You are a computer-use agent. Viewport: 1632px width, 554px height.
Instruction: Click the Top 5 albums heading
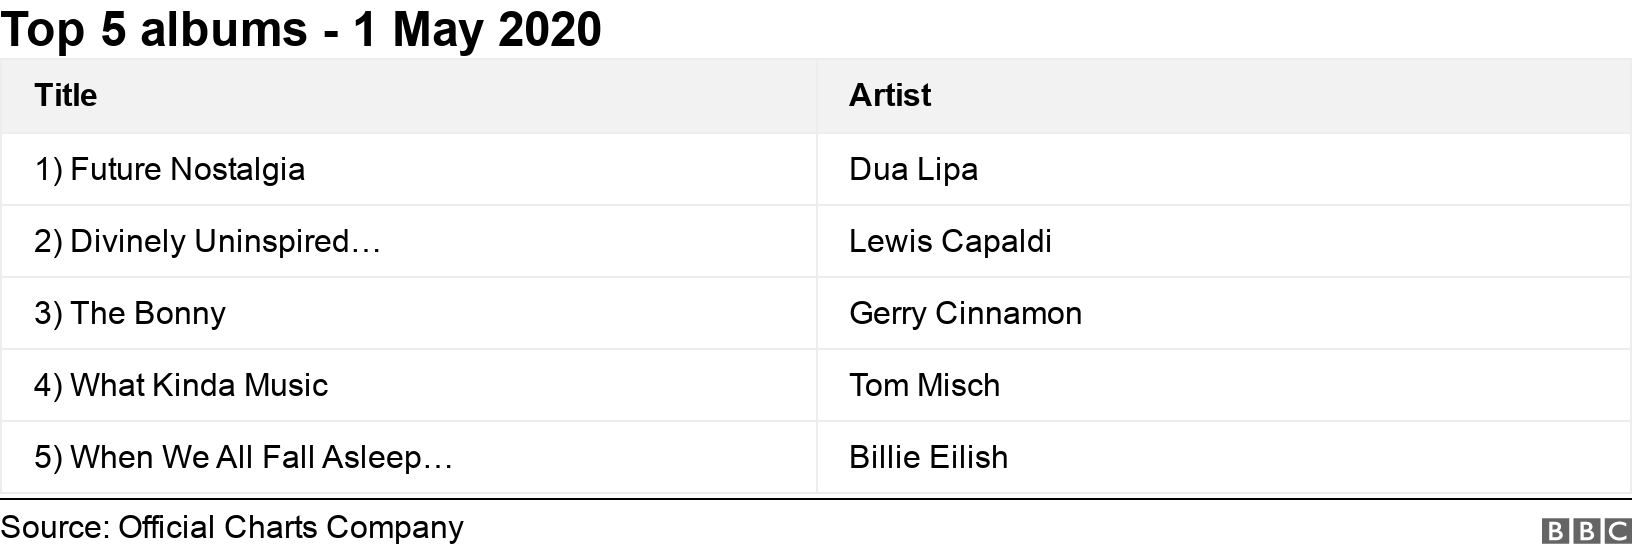pos(154,29)
